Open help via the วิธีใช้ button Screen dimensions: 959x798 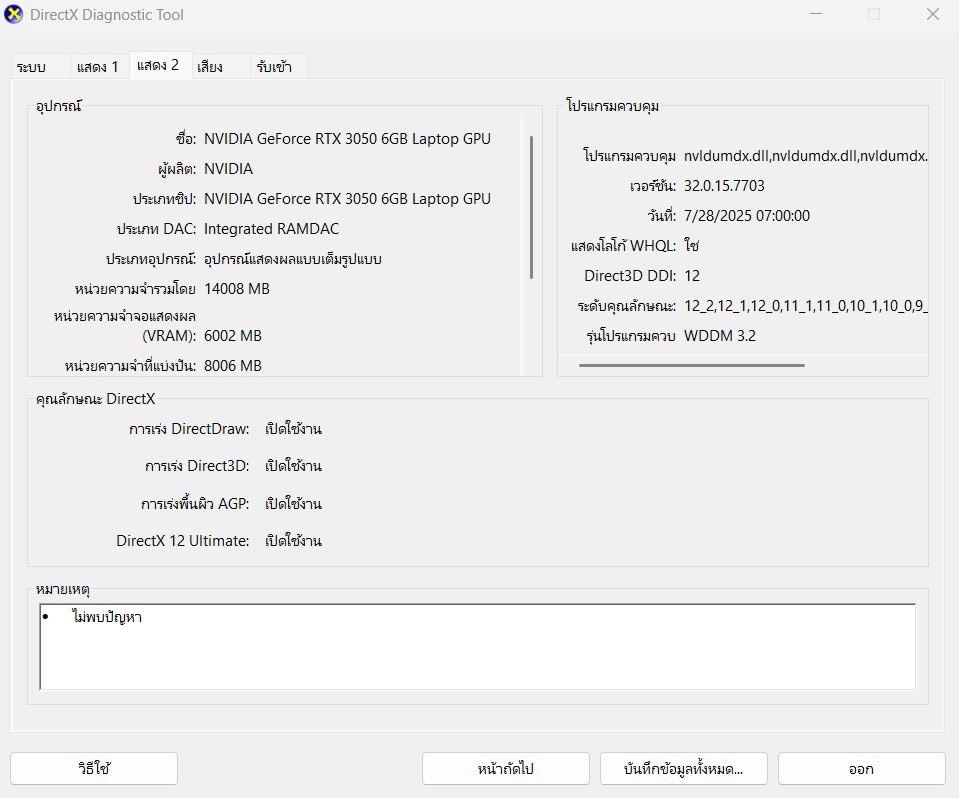tap(93, 768)
